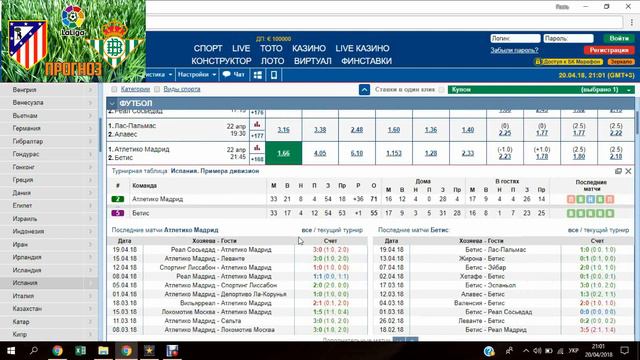
Task: Open the mobile version phone icon
Action: click(274, 75)
